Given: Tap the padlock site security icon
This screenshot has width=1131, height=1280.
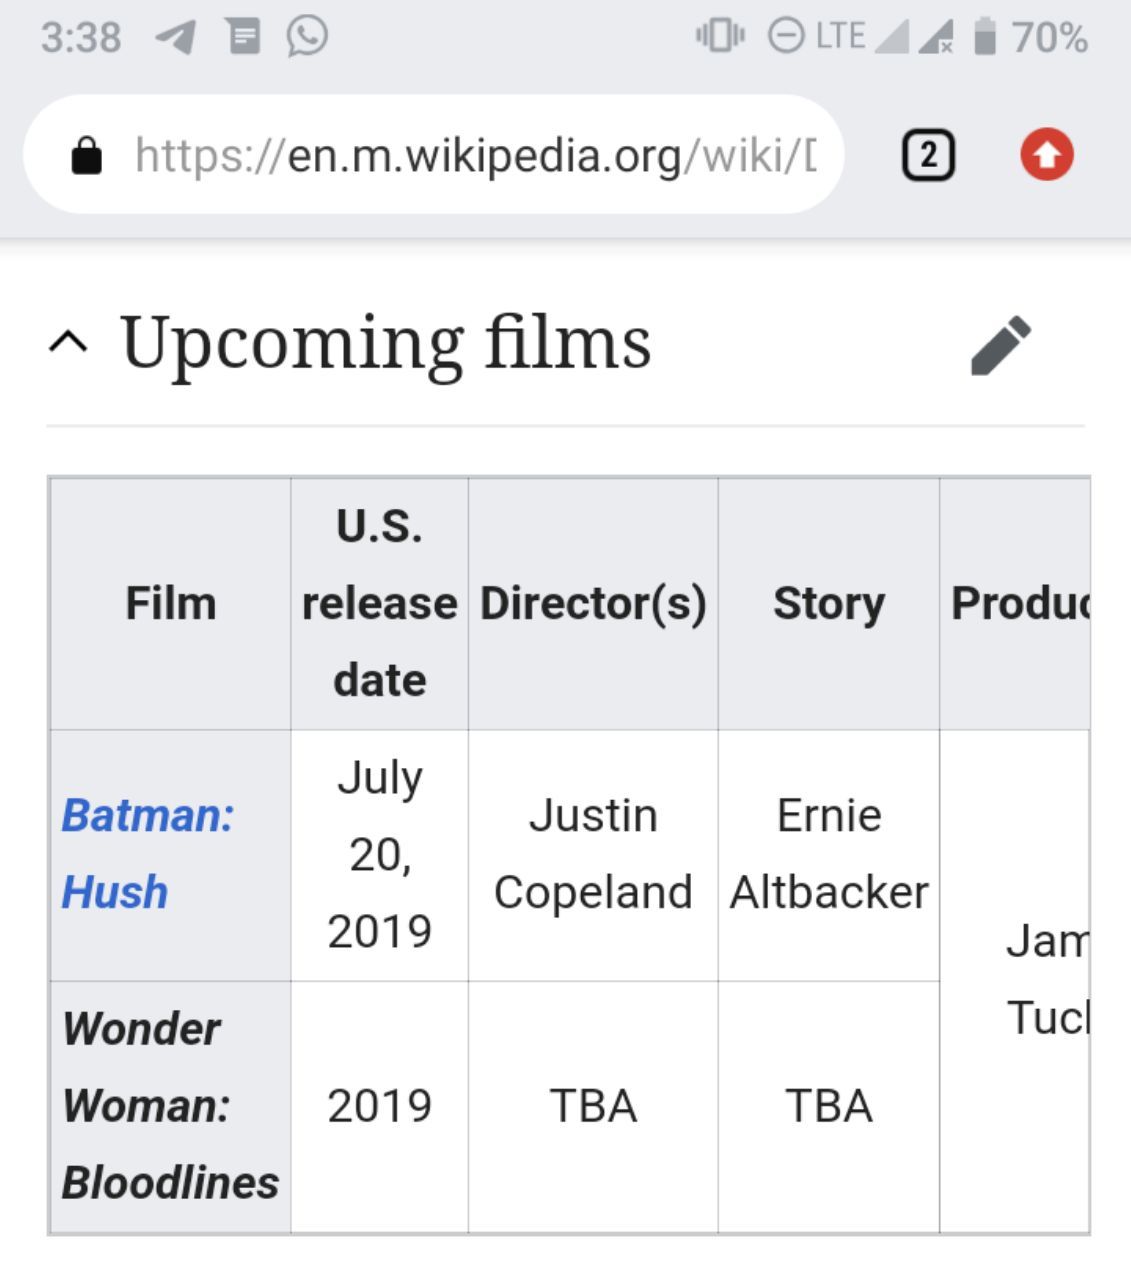Looking at the screenshot, I should click(87, 156).
